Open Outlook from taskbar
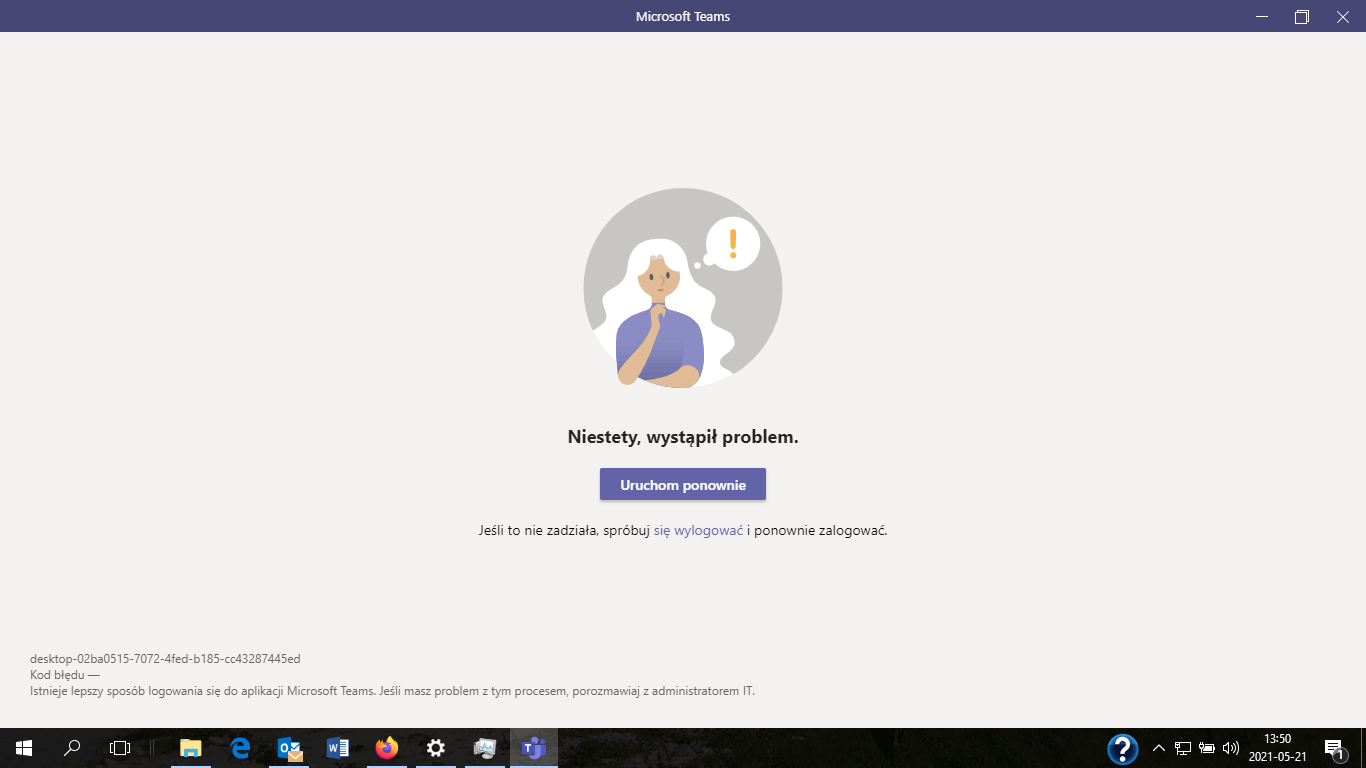 pos(290,748)
